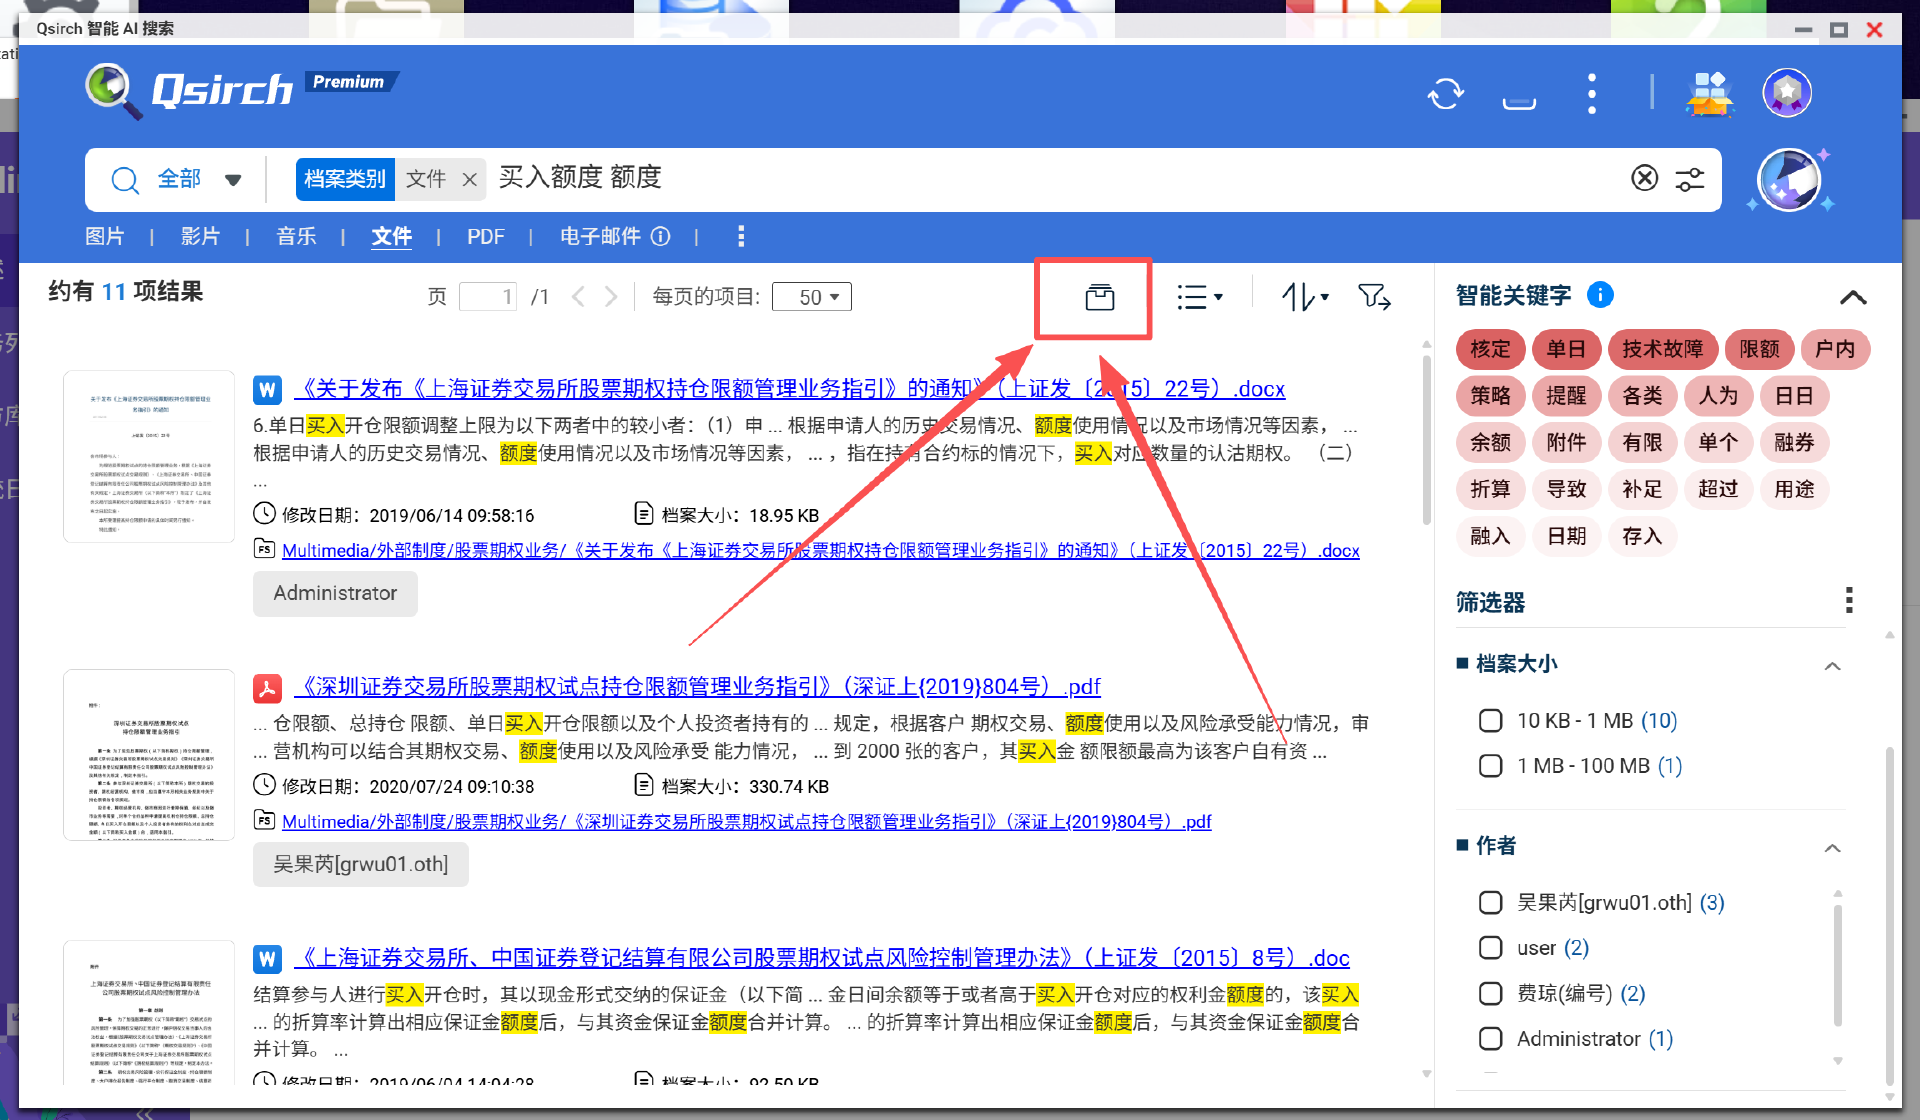Screen dimensions: 1920x1120
Task: Check the 1 MB - 100 MB size filter
Action: click(x=1490, y=766)
